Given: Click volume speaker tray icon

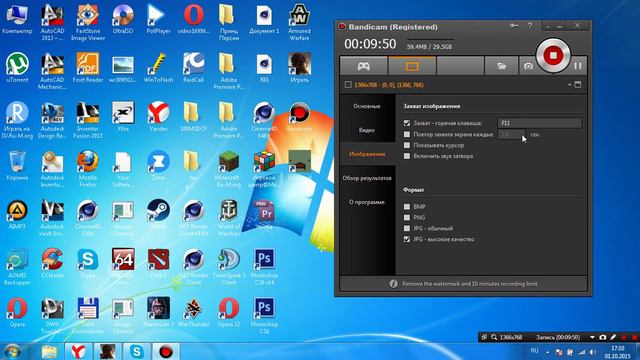Looking at the screenshot, I should tap(592, 352).
